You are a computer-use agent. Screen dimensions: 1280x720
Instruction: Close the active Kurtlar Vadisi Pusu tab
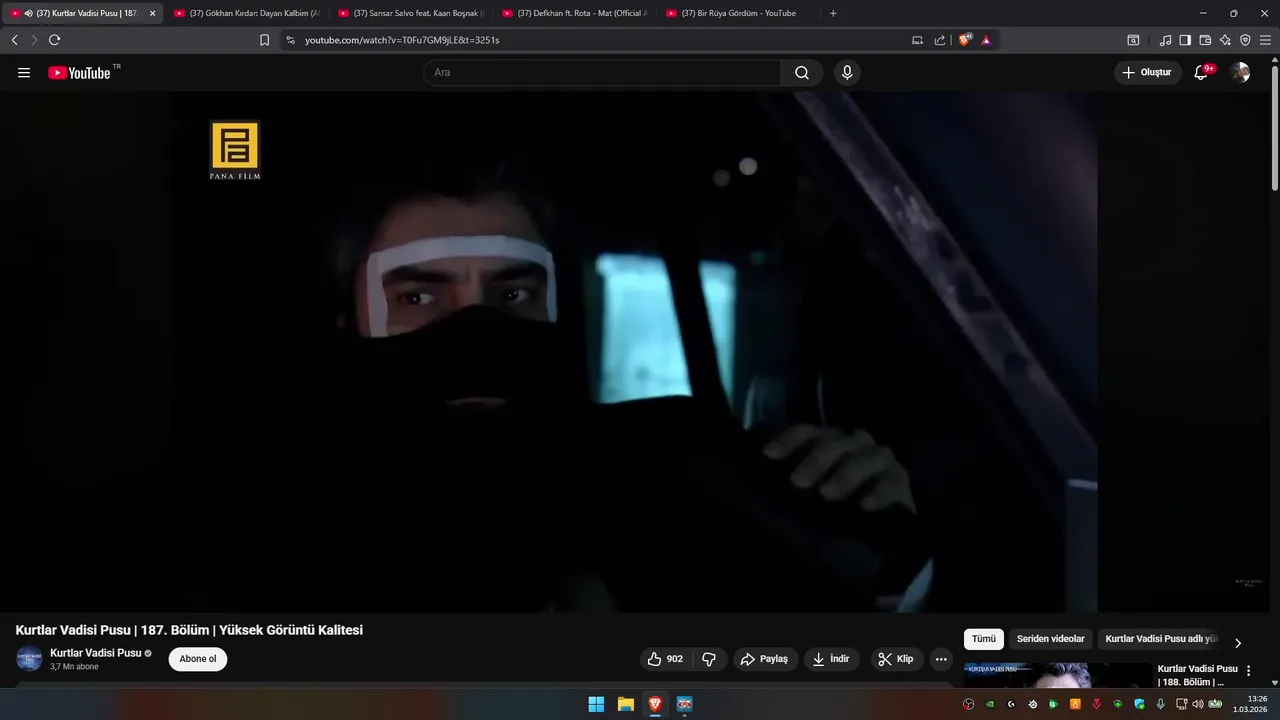[153, 13]
